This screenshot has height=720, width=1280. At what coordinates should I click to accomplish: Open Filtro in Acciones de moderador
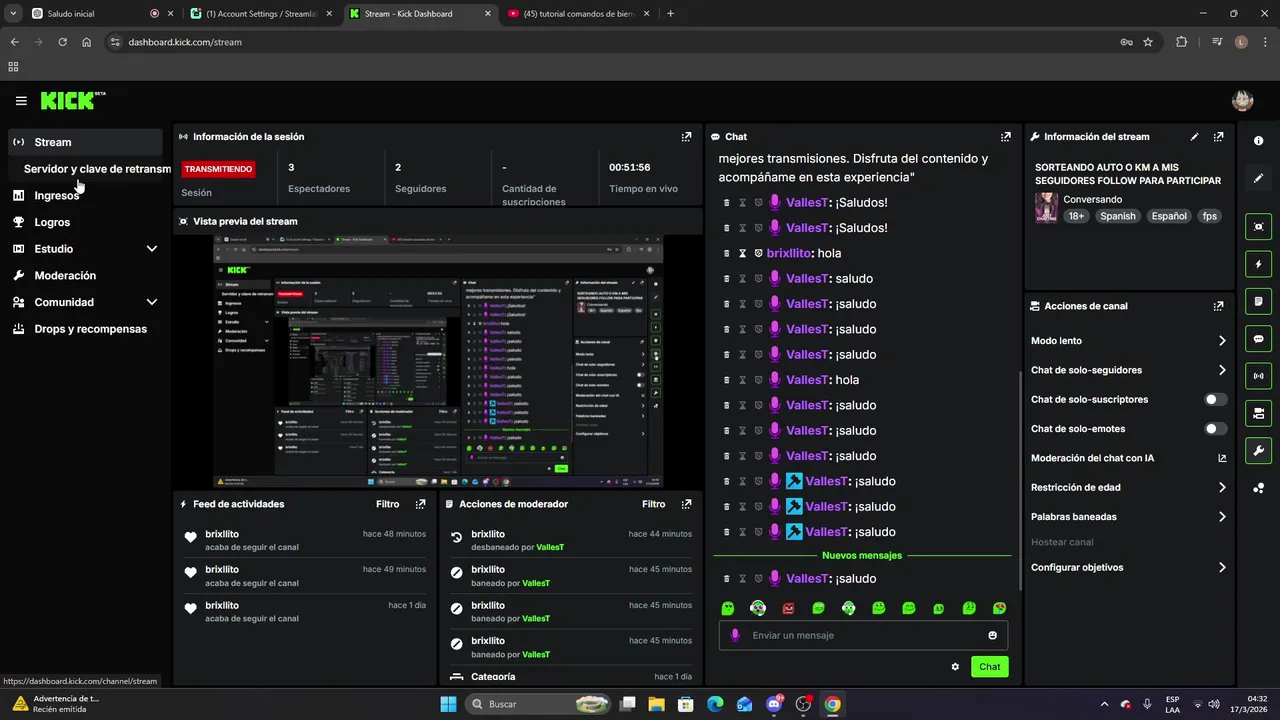coord(653,504)
